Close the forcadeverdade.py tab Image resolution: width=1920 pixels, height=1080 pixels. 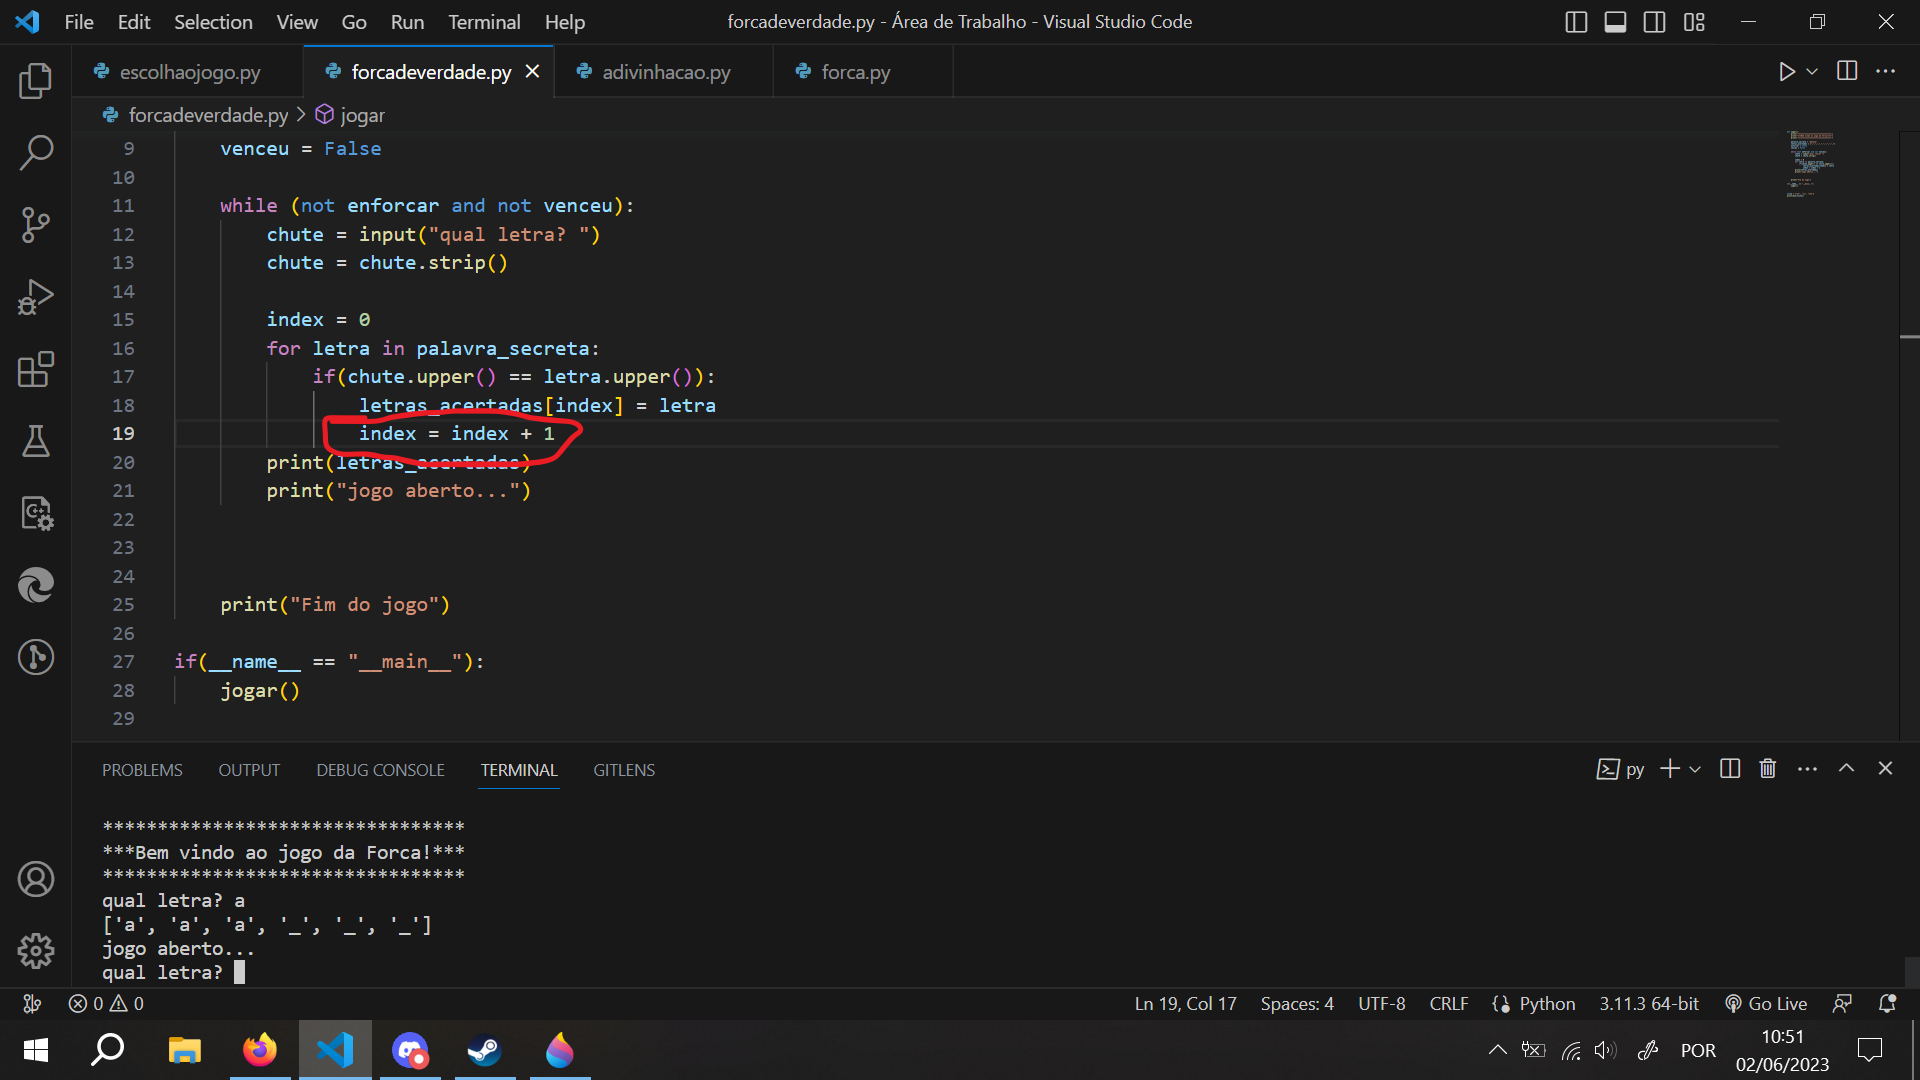(x=533, y=72)
